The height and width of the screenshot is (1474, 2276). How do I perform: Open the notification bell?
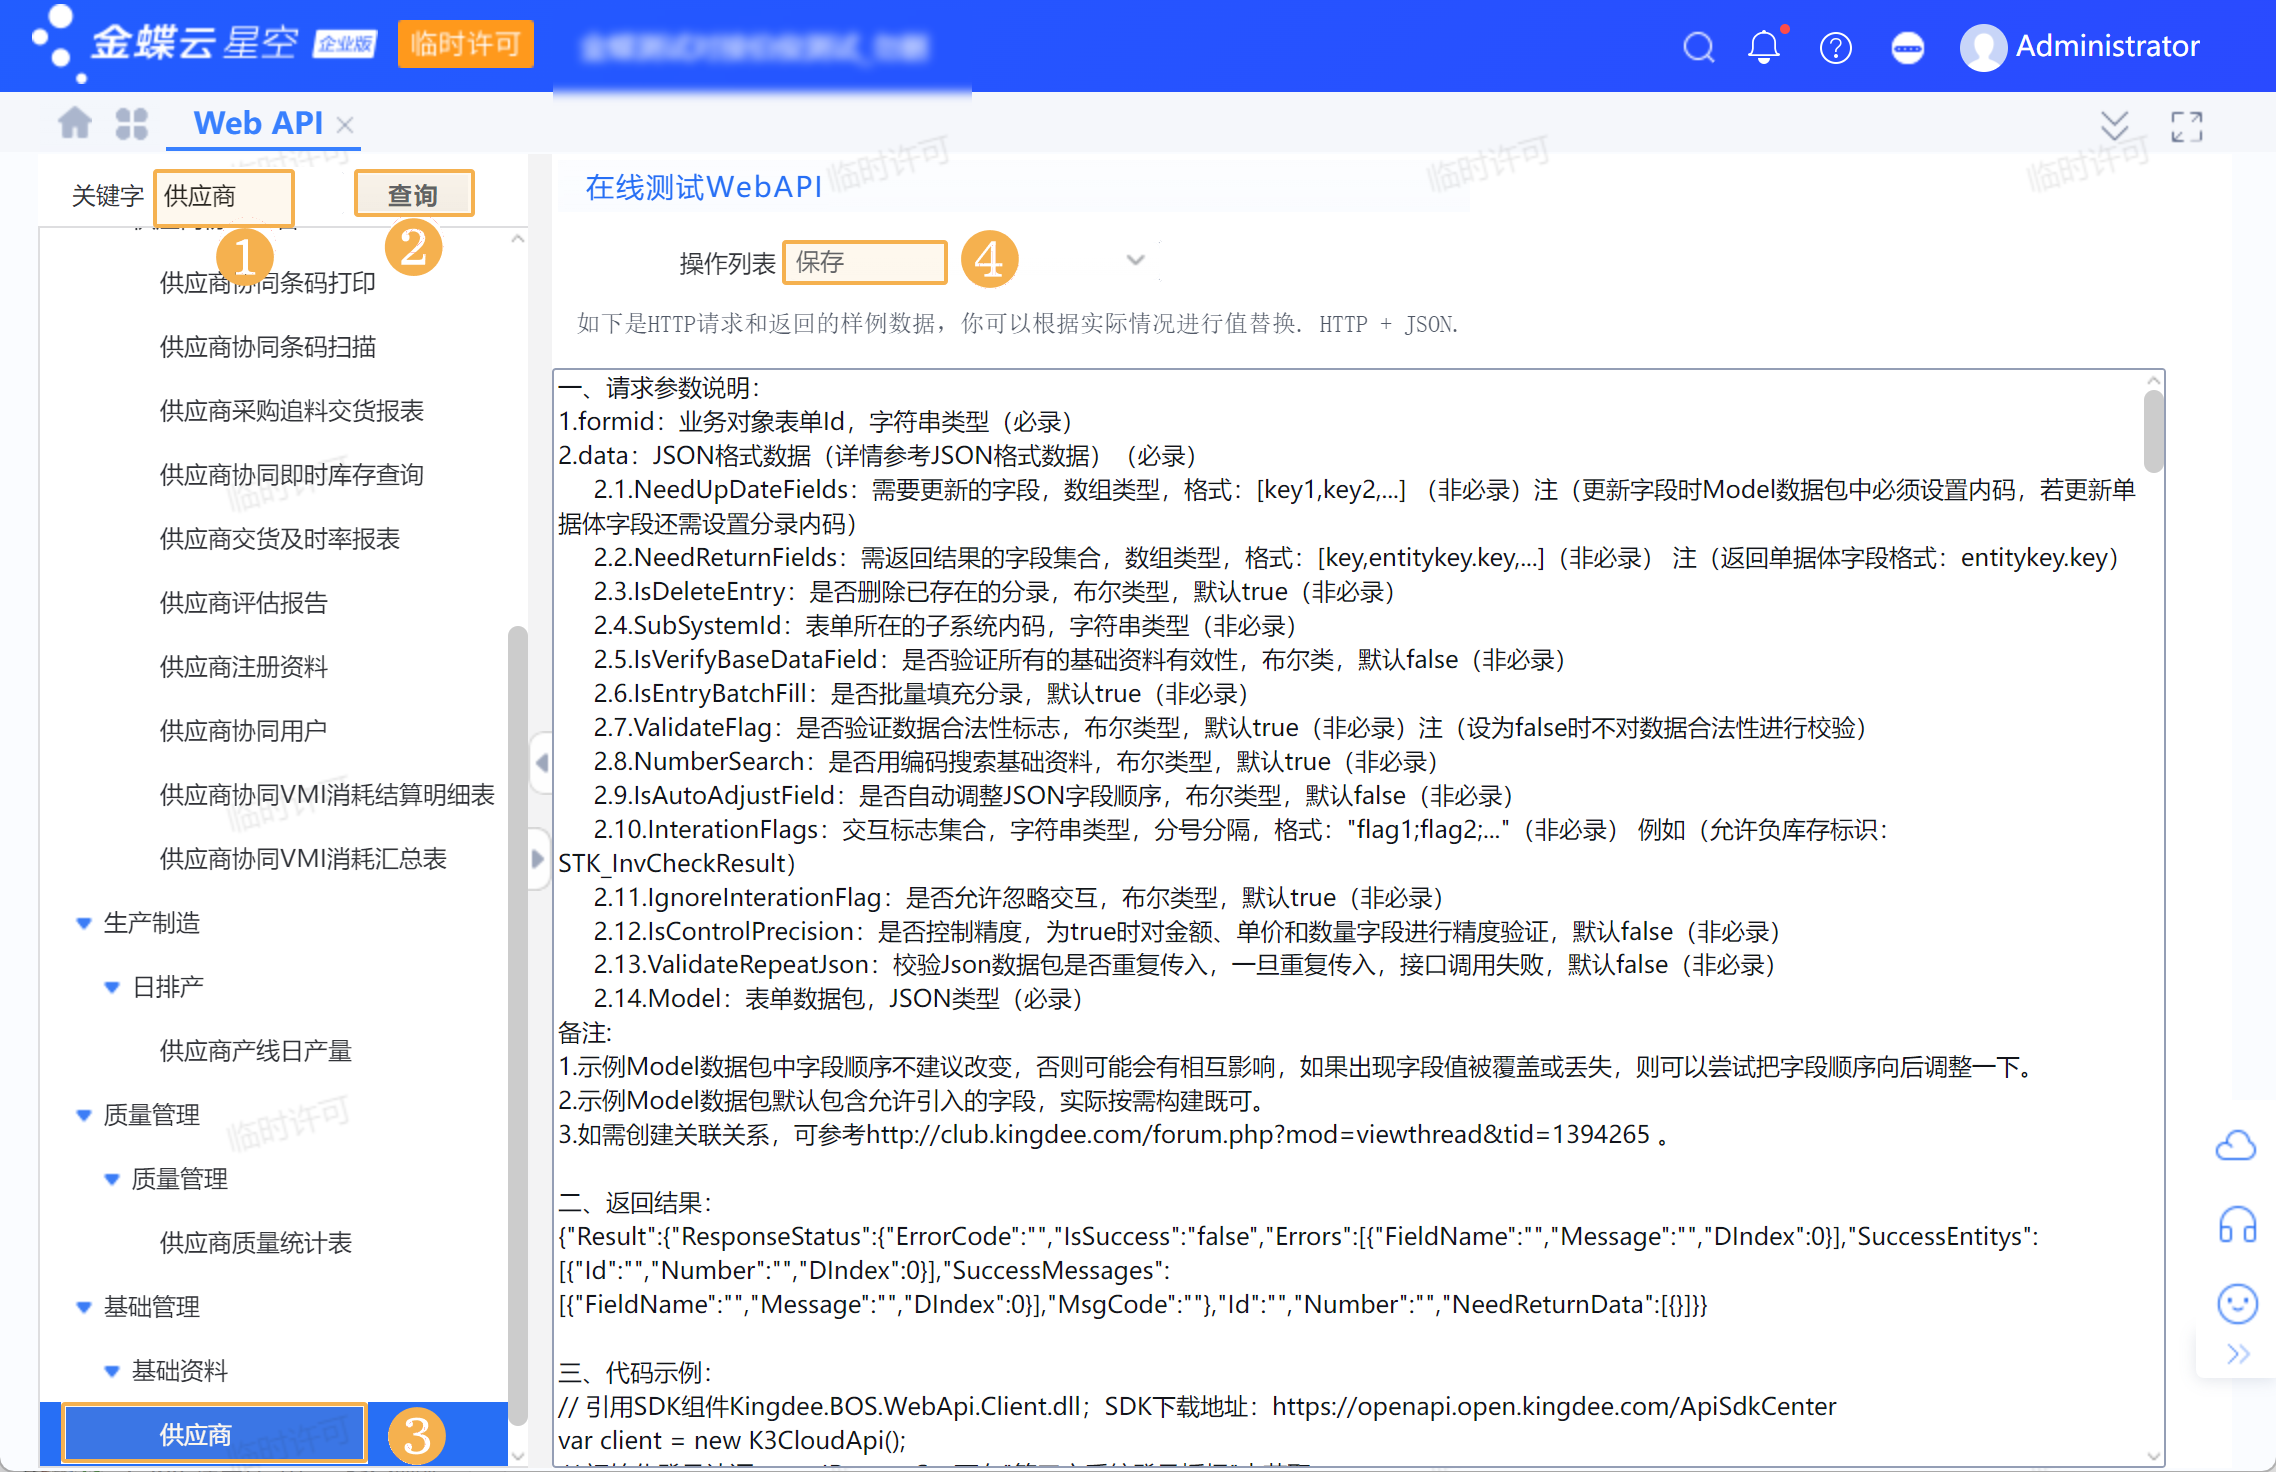coord(1764,47)
